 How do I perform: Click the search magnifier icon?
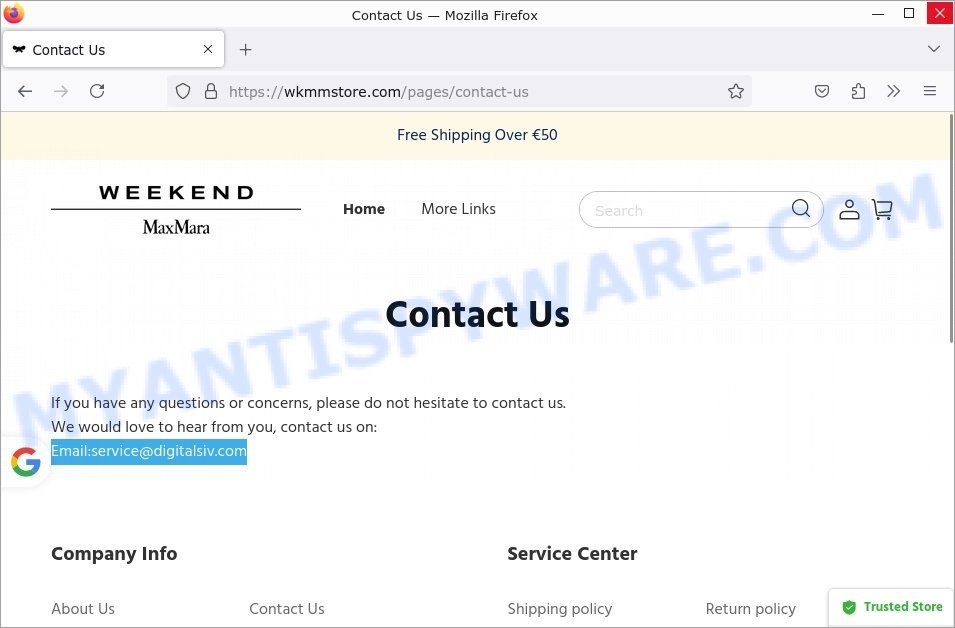pos(800,209)
